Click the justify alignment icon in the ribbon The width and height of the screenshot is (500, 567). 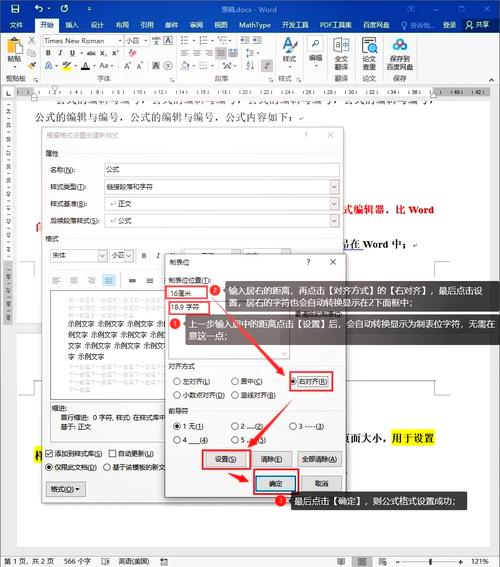(x=221, y=53)
